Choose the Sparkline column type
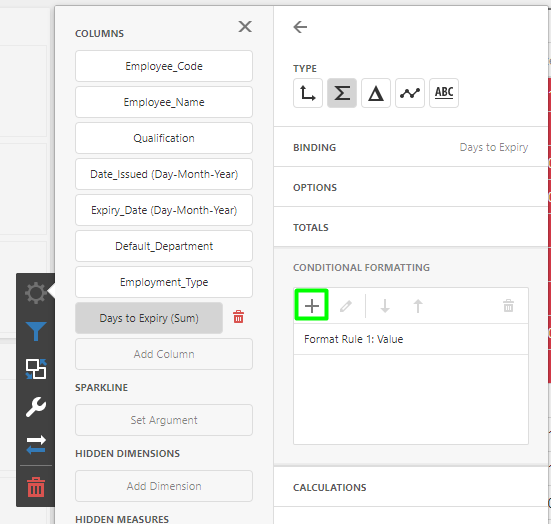551x524 pixels. point(410,93)
